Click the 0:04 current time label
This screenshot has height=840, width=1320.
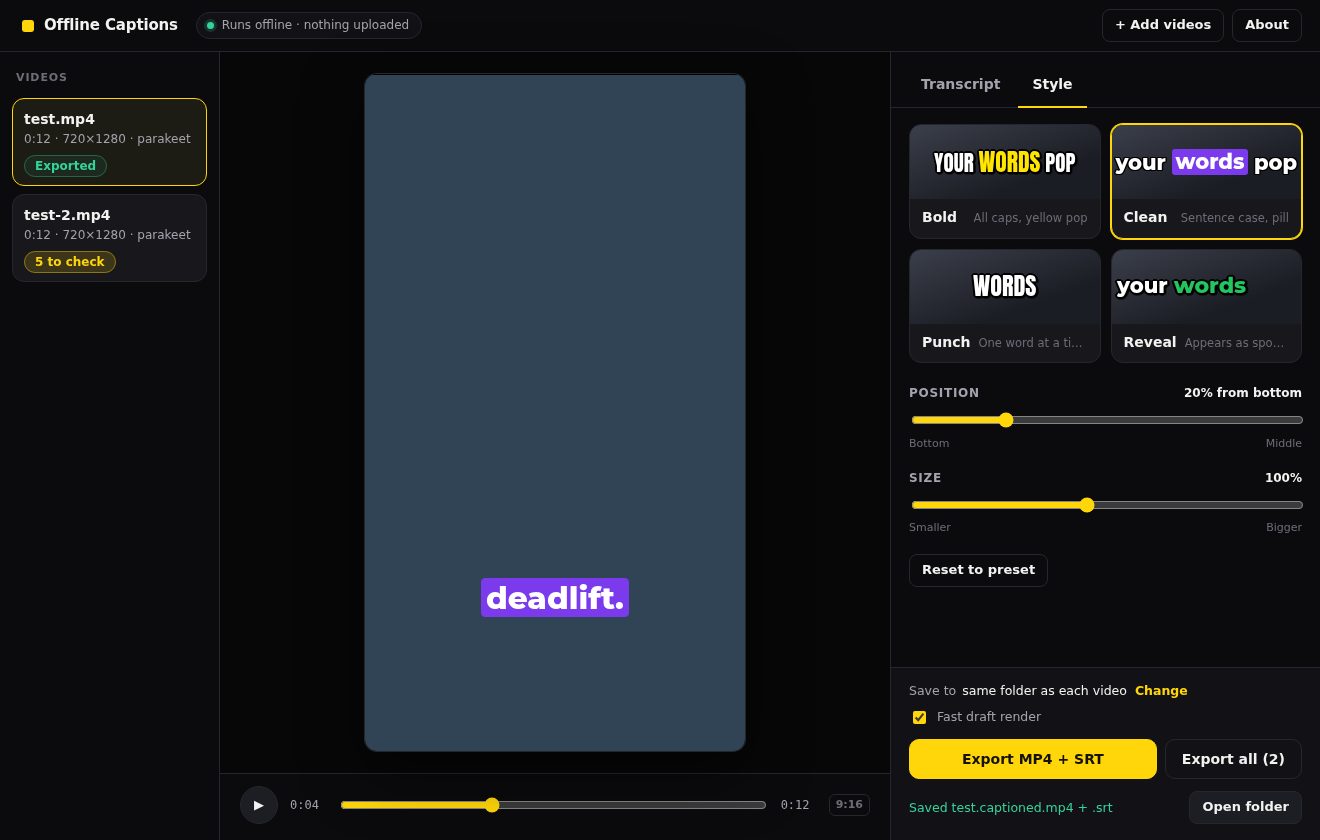pyautogui.click(x=305, y=805)
